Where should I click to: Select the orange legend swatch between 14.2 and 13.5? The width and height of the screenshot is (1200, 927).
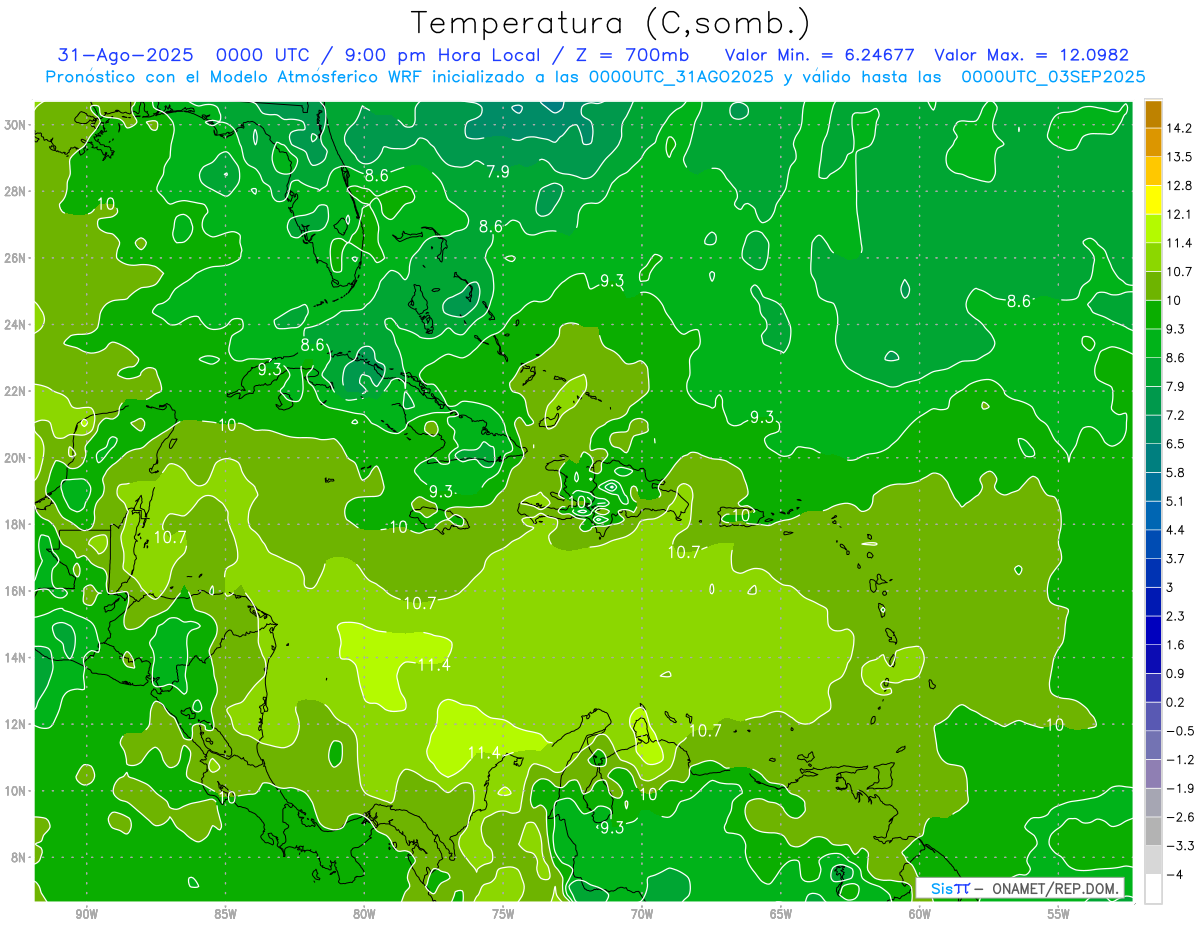tap(1153, 143)
